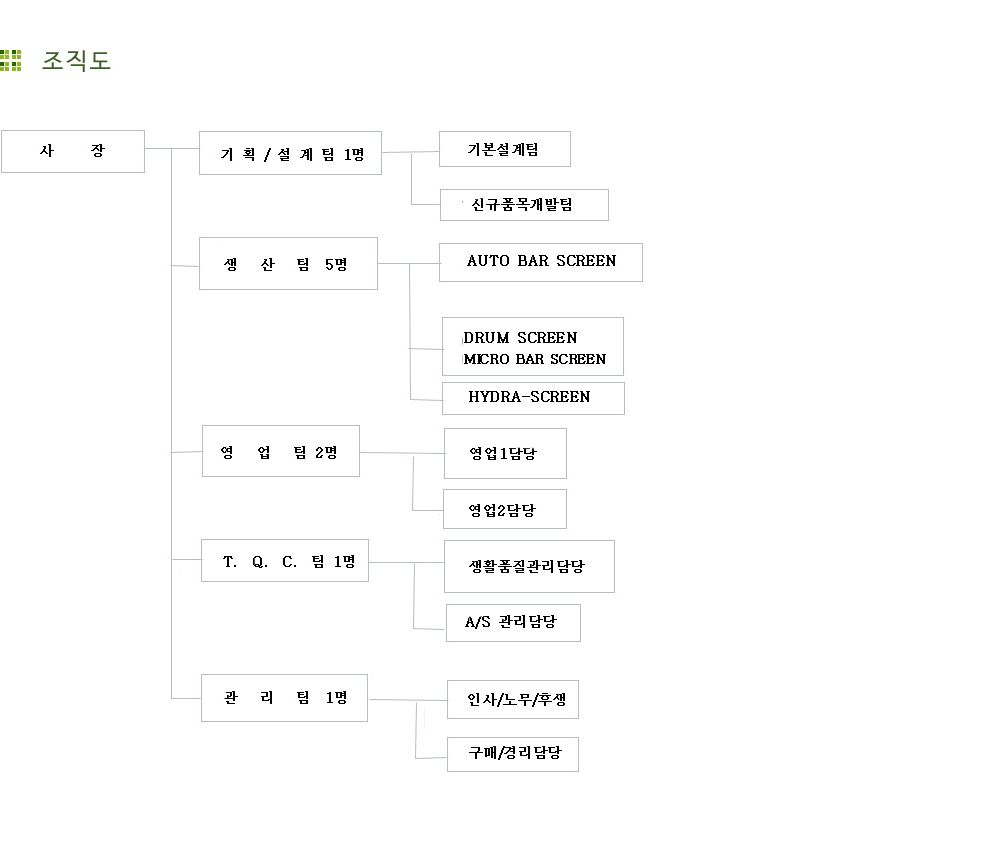Select the T.Q.C. 팀 1명 box
Image resolution: width=1000 pixels, height=843 pixels.
(284, 561)
